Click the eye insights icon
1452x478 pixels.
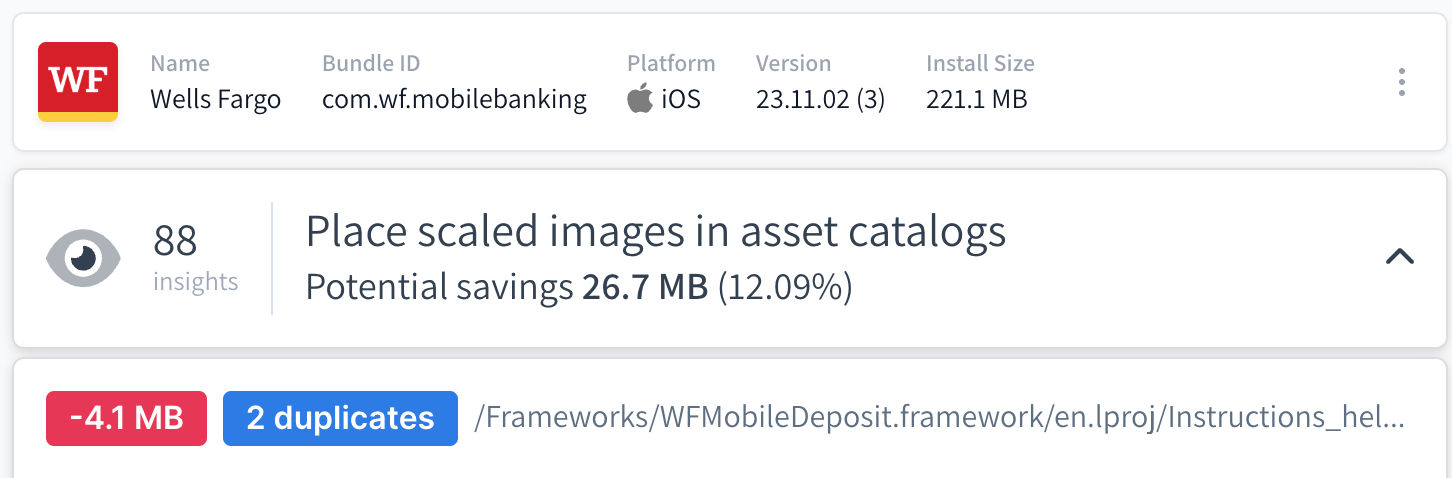[84, 258]
